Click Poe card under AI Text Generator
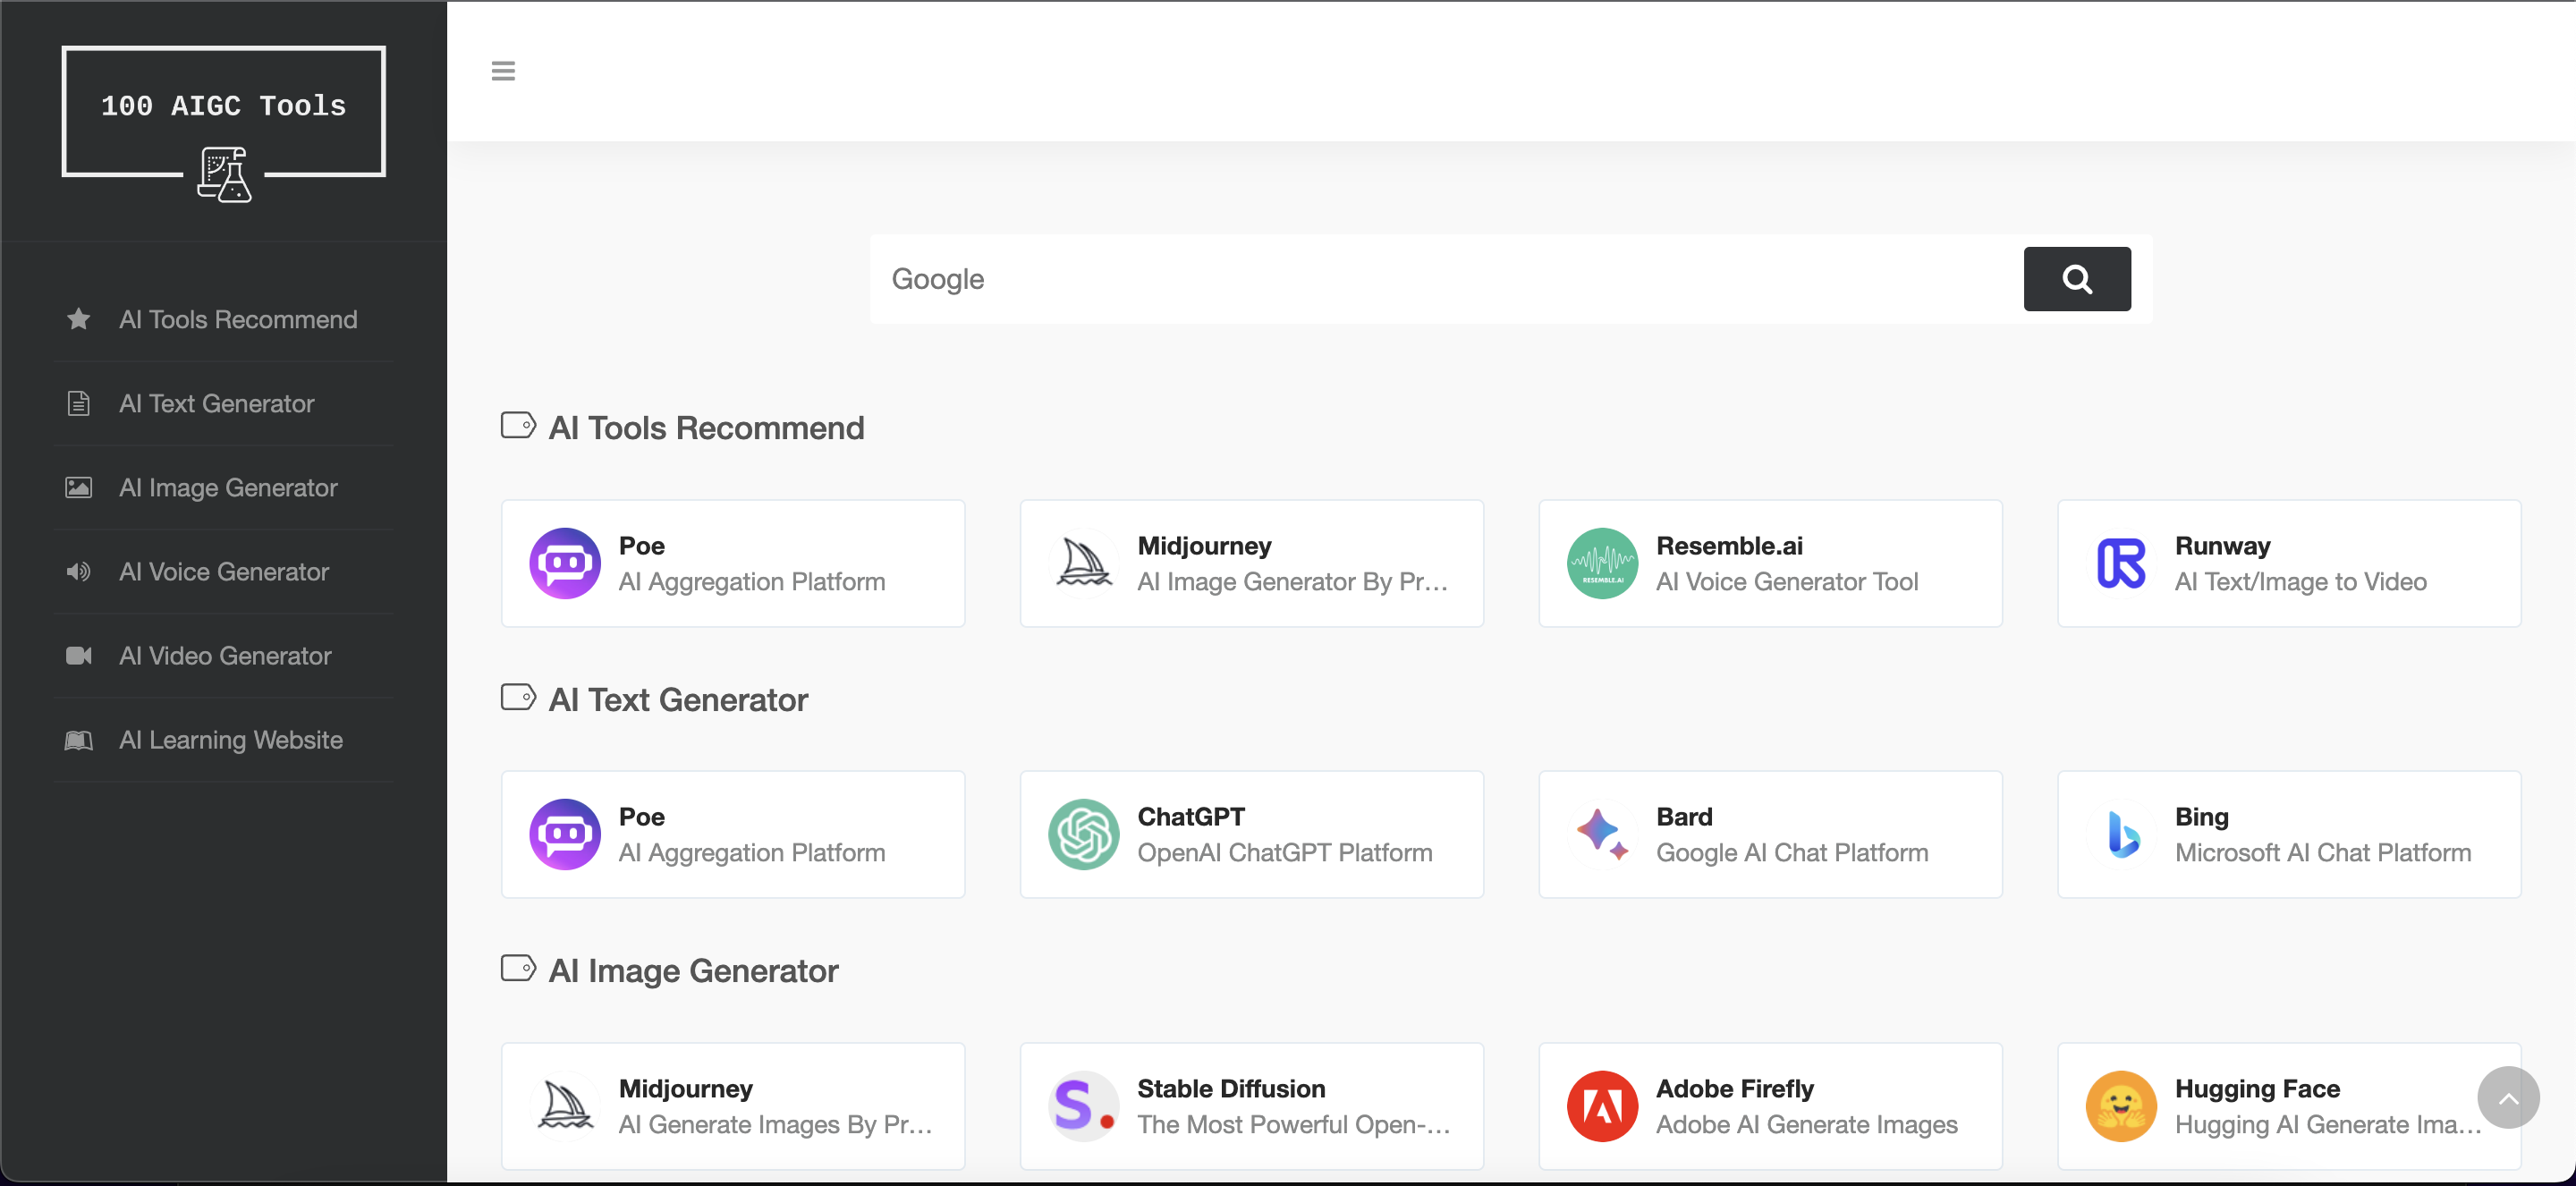This screenshot has width=2576, height=1186. pyautogui.click(x=733, y=834)
